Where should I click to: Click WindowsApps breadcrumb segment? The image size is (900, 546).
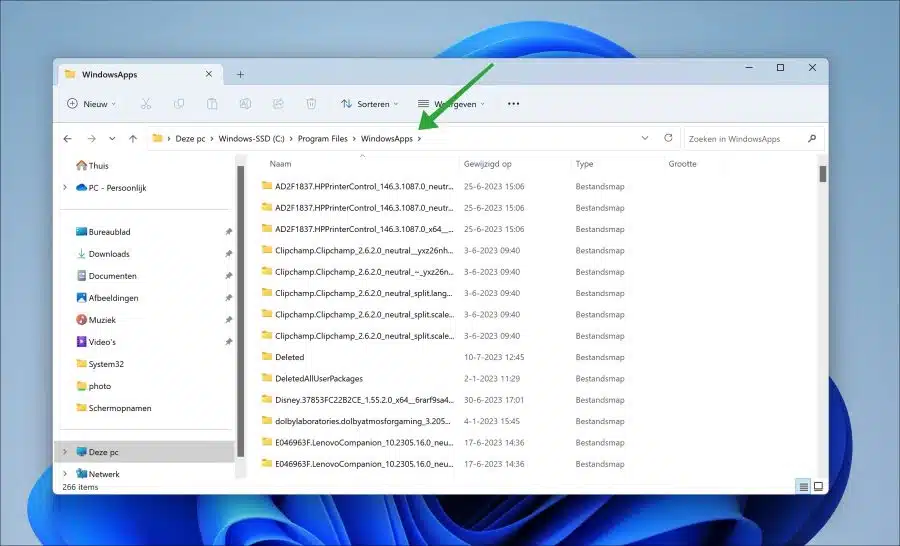pyautogui.click(x=387, y=138)
